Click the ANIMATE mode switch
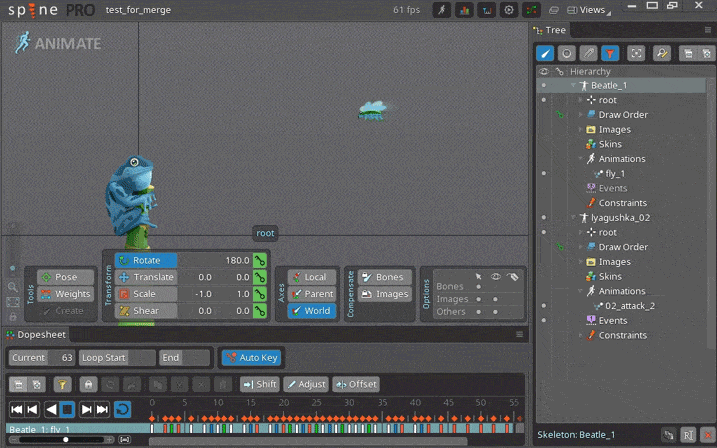The height and width of the screenshot is (448, 717). 58,43
